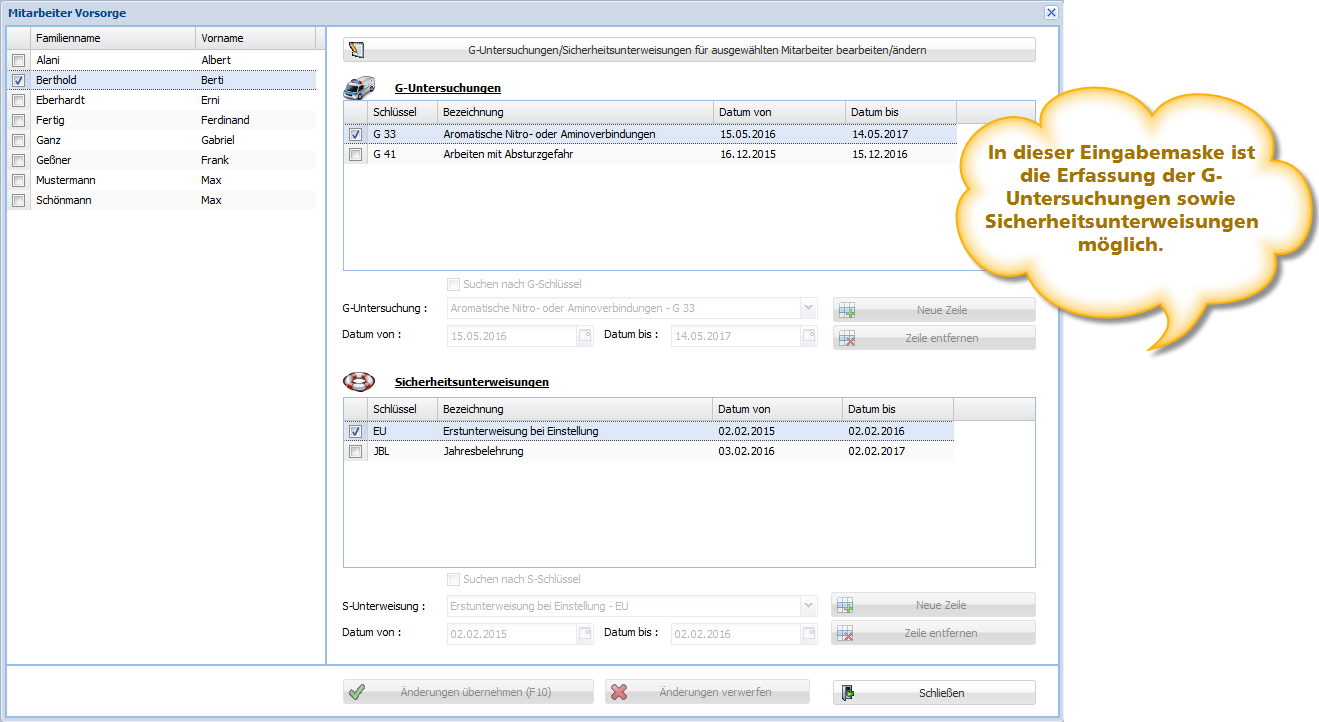Click the edit icon on G-Untersuchungen bearbeiten button
Image resolution: width=1319 pixels, height=722 pixels.
[x=358, y=50]
